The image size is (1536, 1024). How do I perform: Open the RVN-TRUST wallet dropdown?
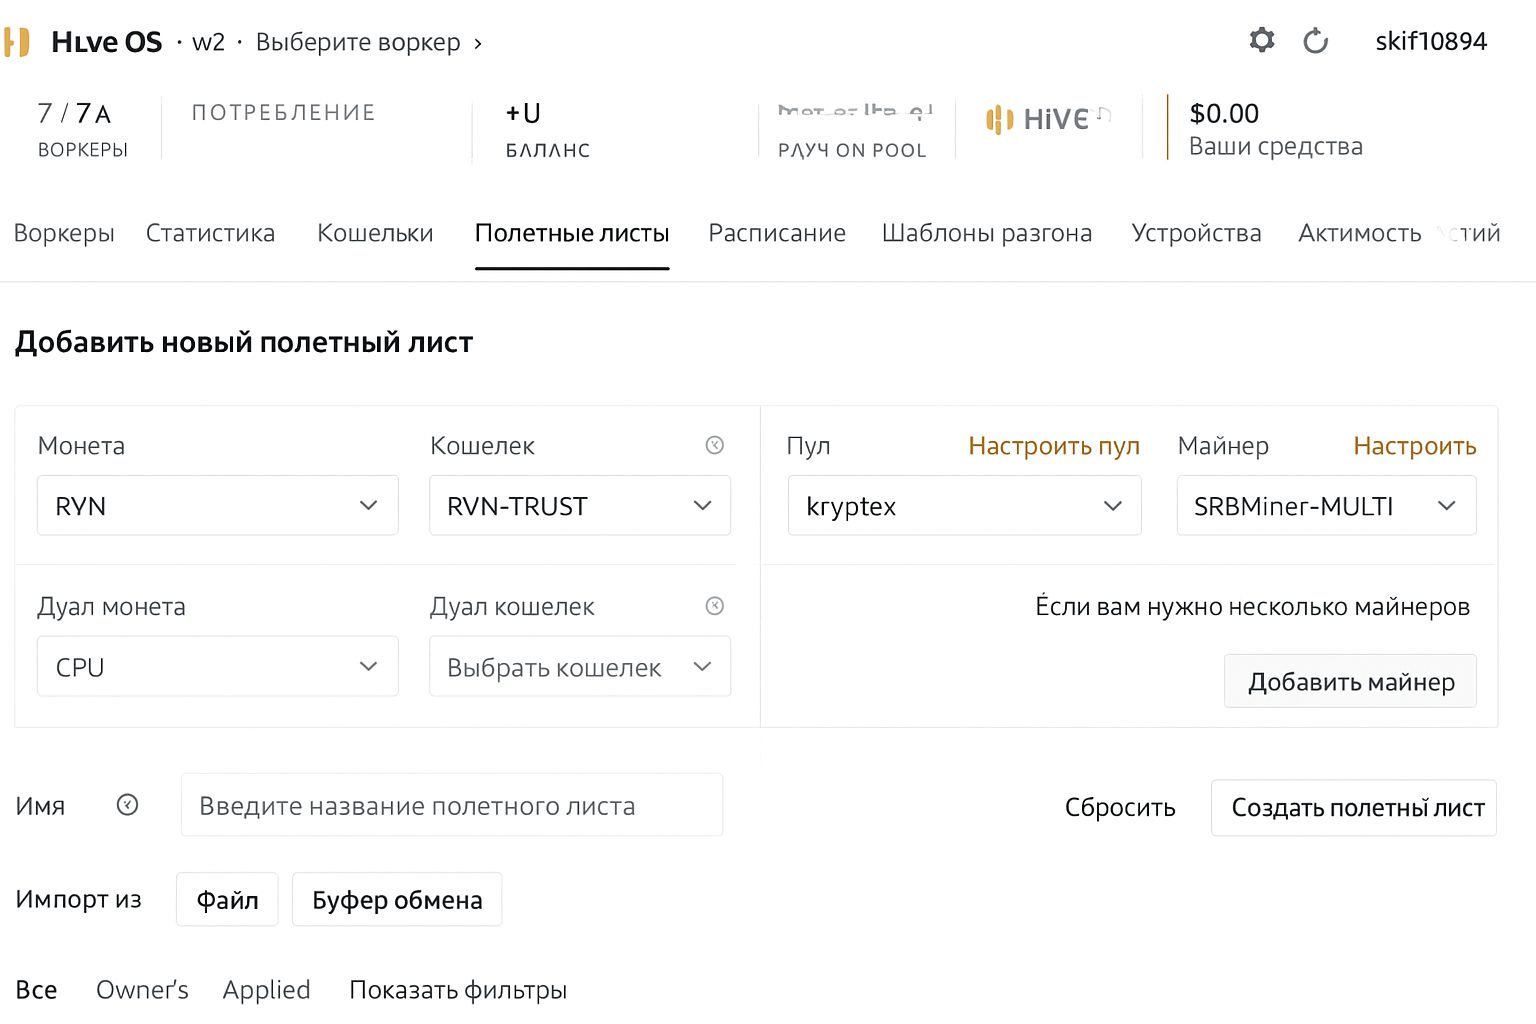pyautogui.click(x=579, y=505)
